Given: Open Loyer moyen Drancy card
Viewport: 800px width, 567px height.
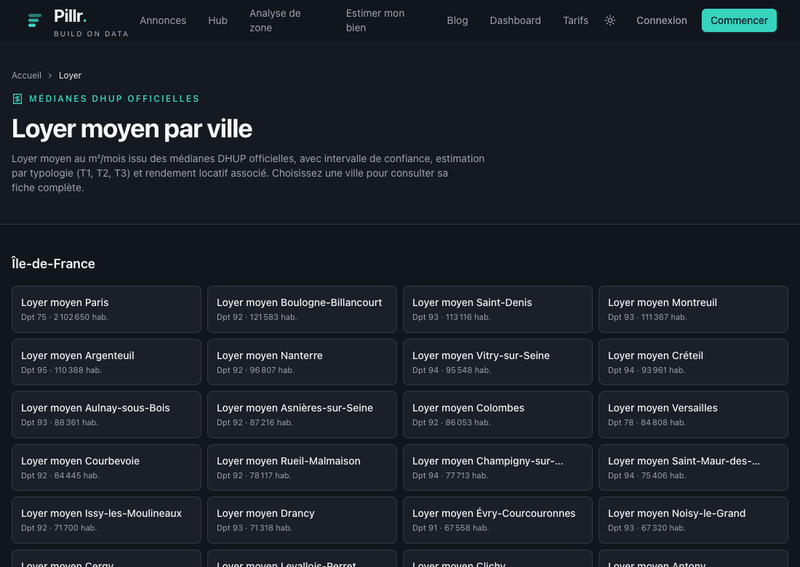Looking at the screenshot, I should pos(302,520).
